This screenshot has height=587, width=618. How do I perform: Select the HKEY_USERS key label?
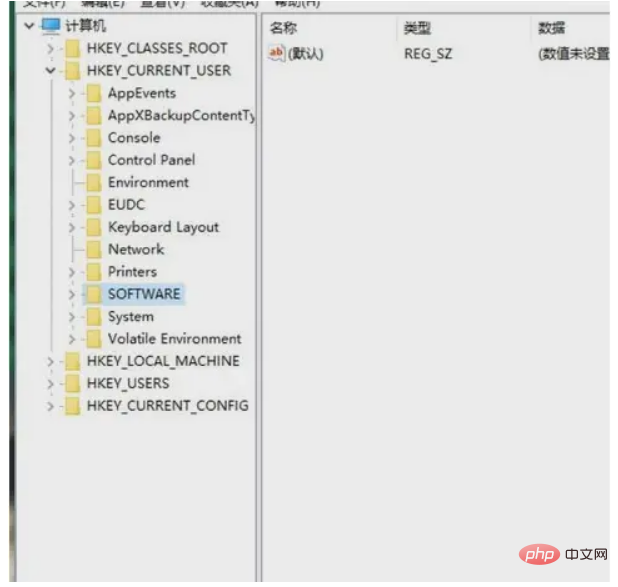pos(128,384)
